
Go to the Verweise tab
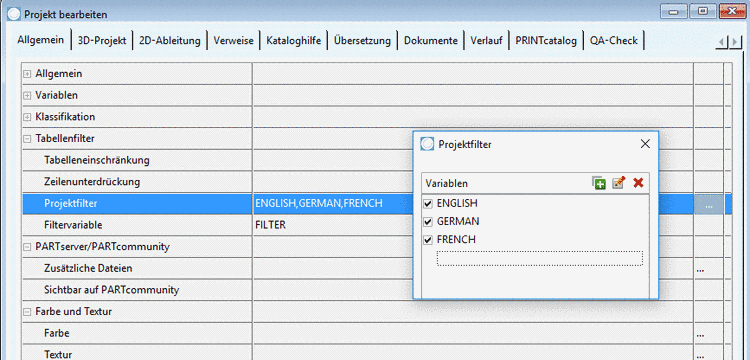point(233,41)
